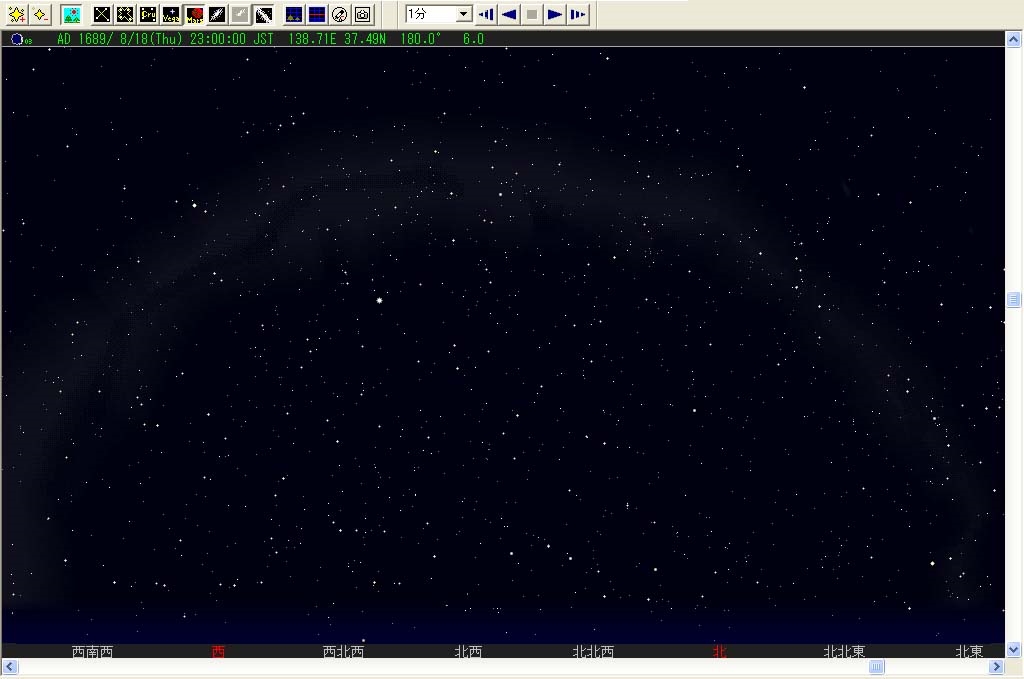Toggle the galaxy/nebula display icon
Image resolution: width=1024 pixels, height=679 pixels.
[x=217, y=14]
